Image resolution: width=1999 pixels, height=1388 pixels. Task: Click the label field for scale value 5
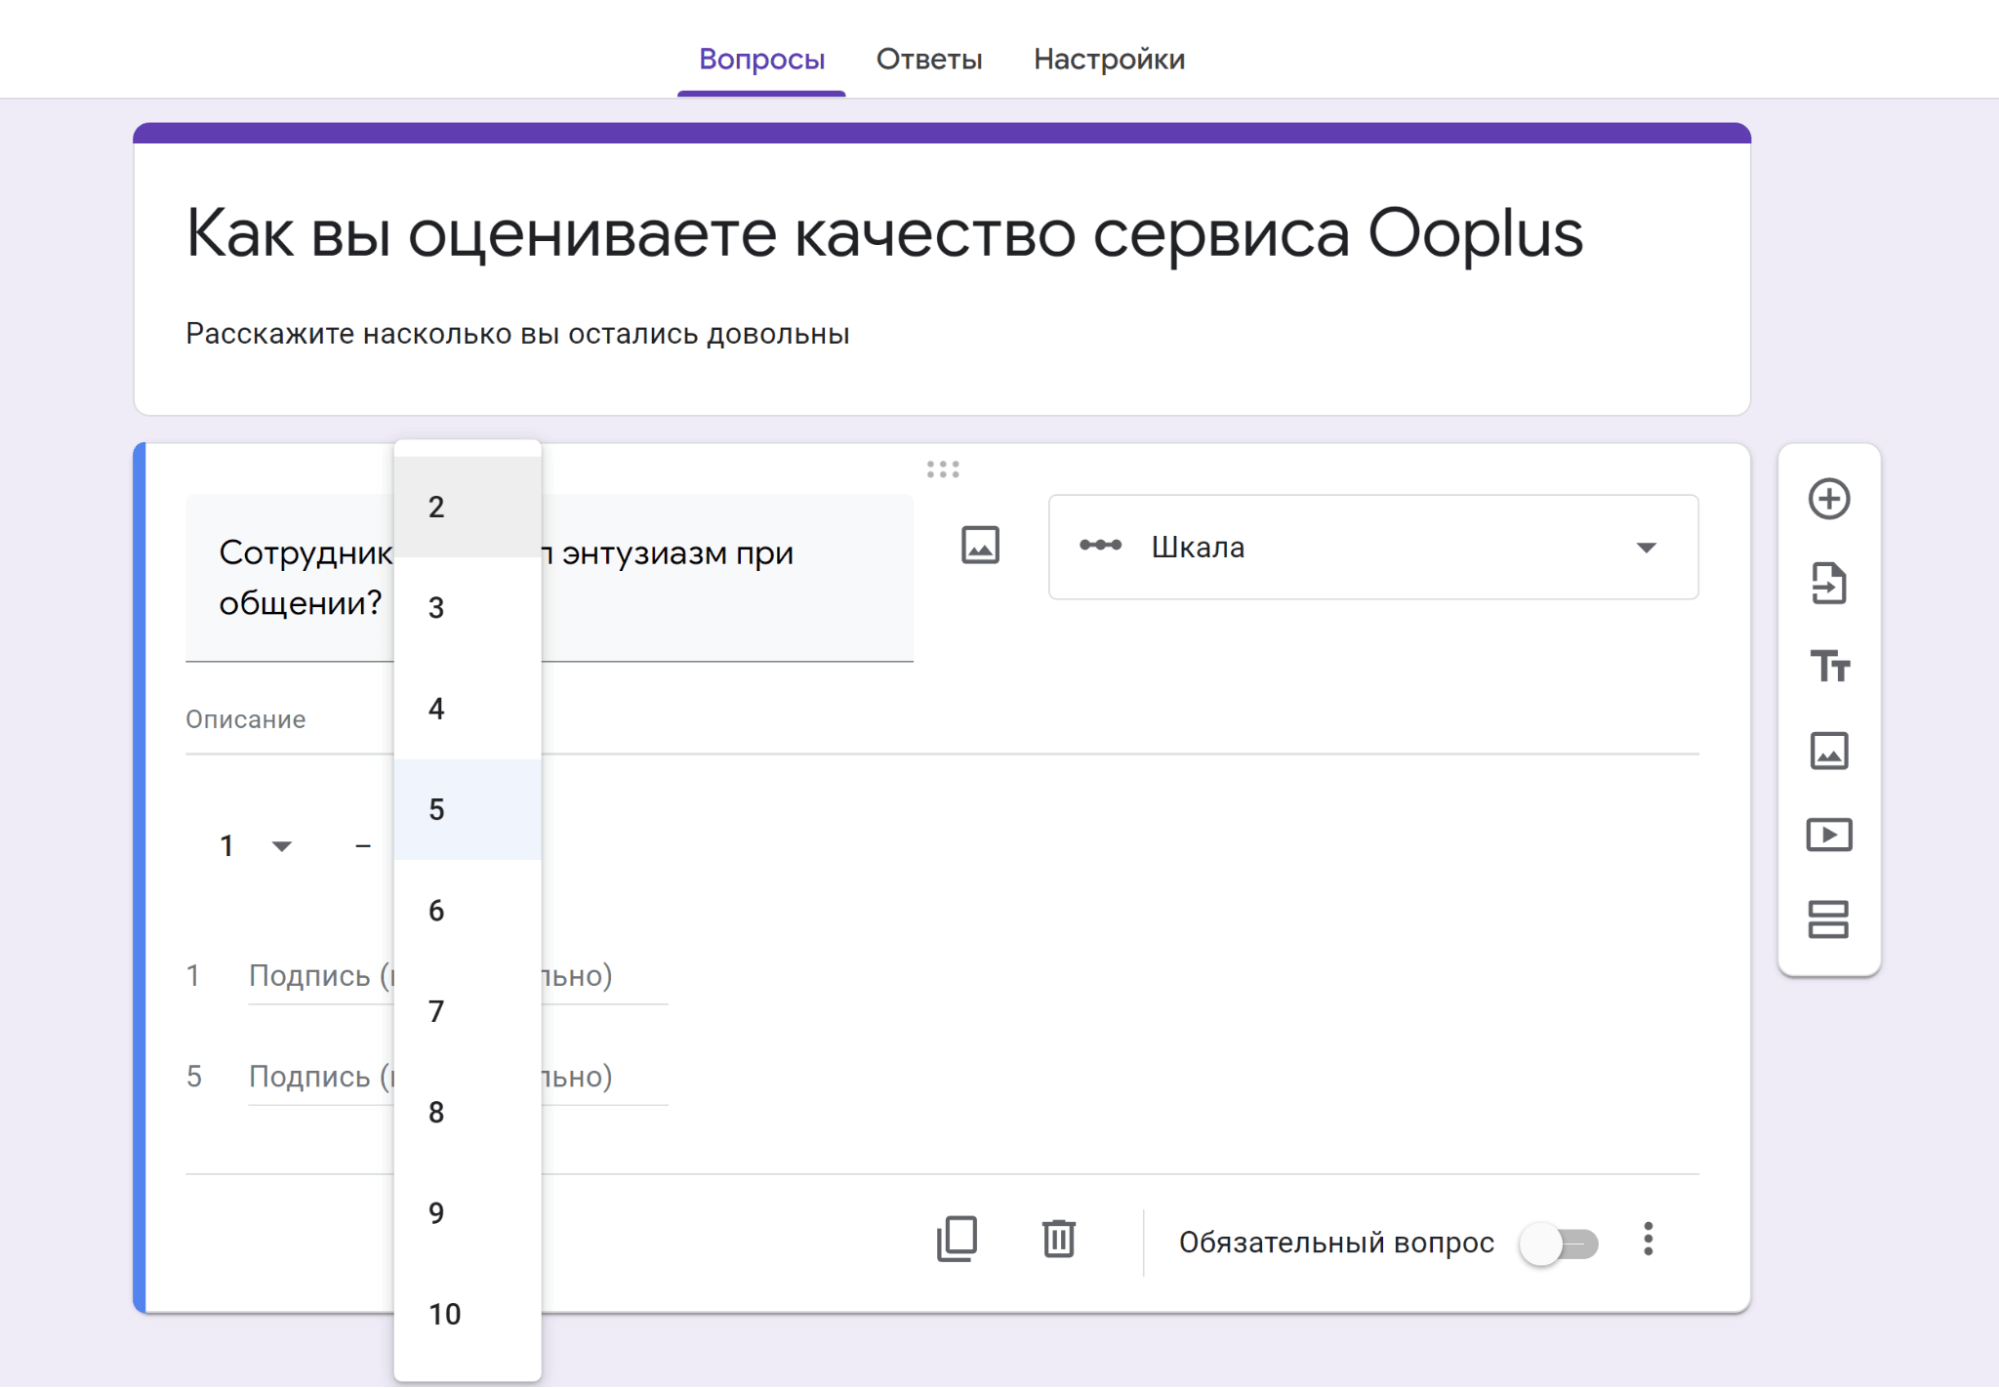click(458, 1077)
